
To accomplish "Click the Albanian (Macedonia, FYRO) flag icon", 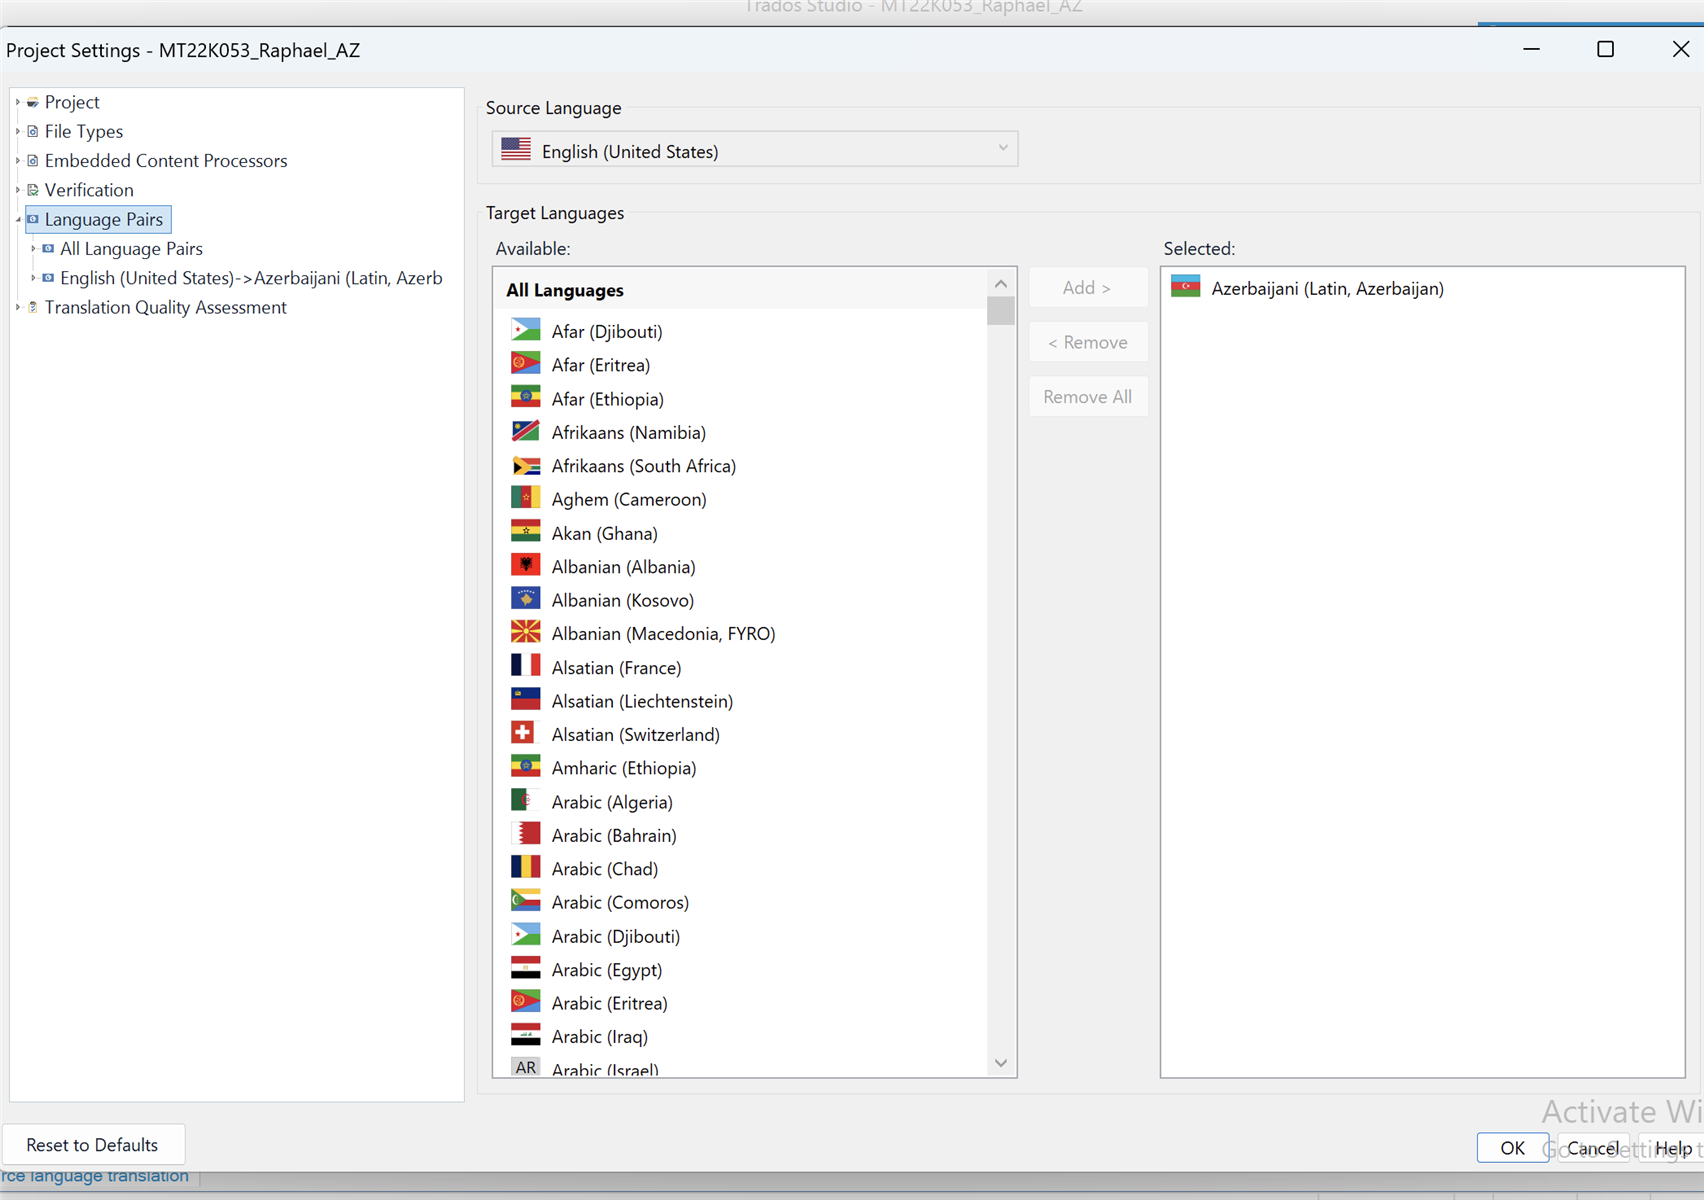I will pos(525,632).
